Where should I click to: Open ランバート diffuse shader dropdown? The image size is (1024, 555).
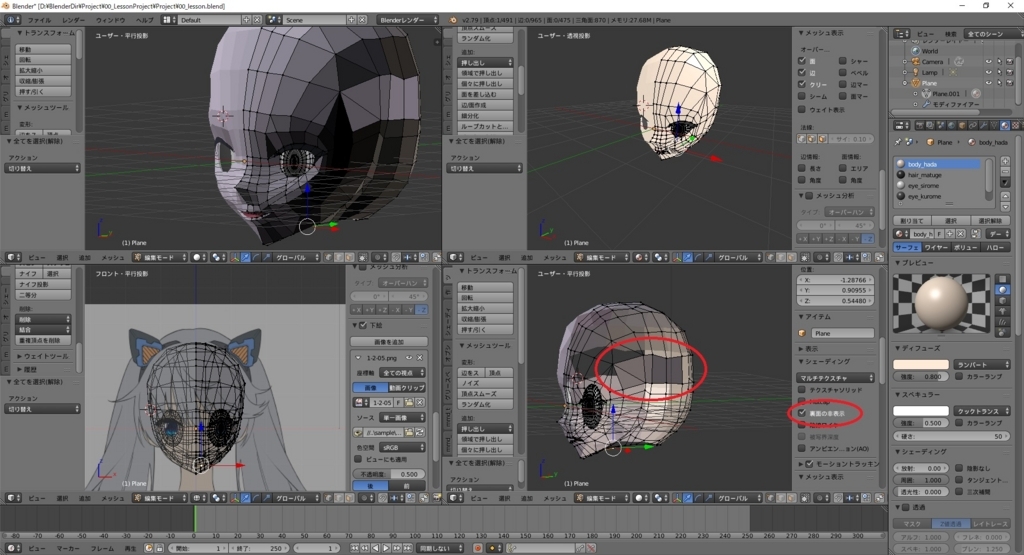point(980,365)
